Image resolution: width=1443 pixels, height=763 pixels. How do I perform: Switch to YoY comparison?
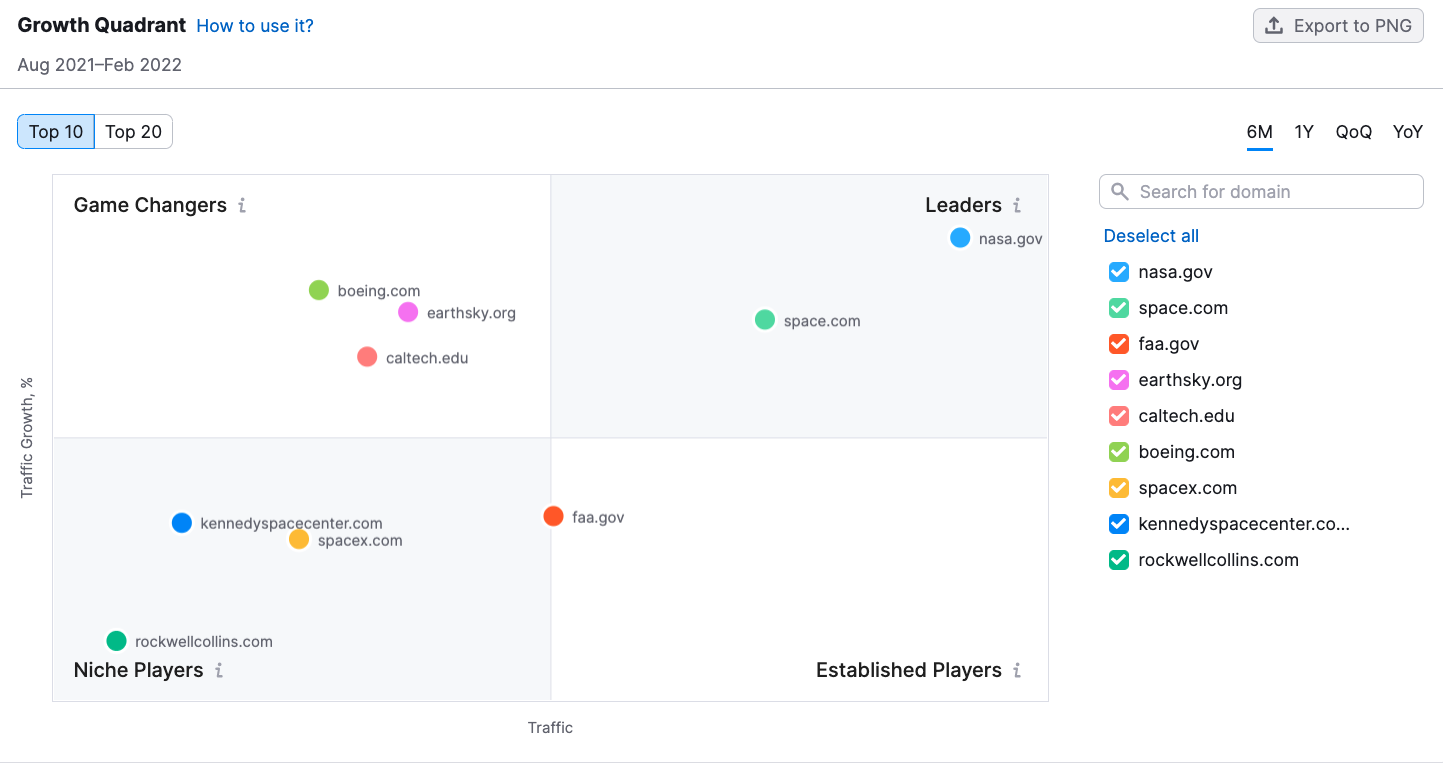click(1408, 132)
